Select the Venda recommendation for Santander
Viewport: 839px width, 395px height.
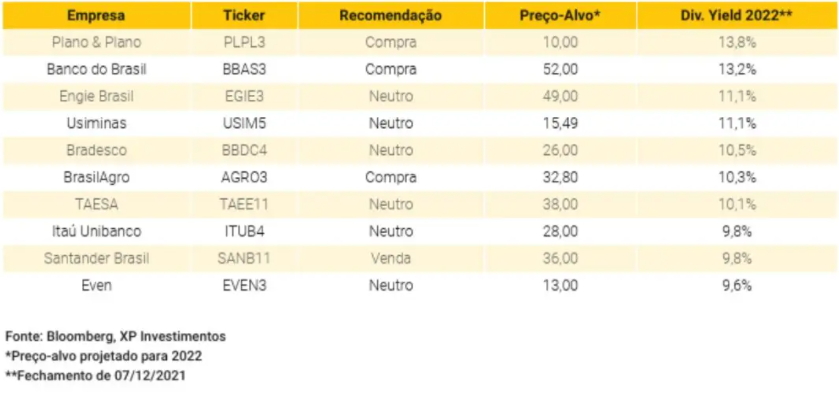pyautogui.click(x=391, y=259)
